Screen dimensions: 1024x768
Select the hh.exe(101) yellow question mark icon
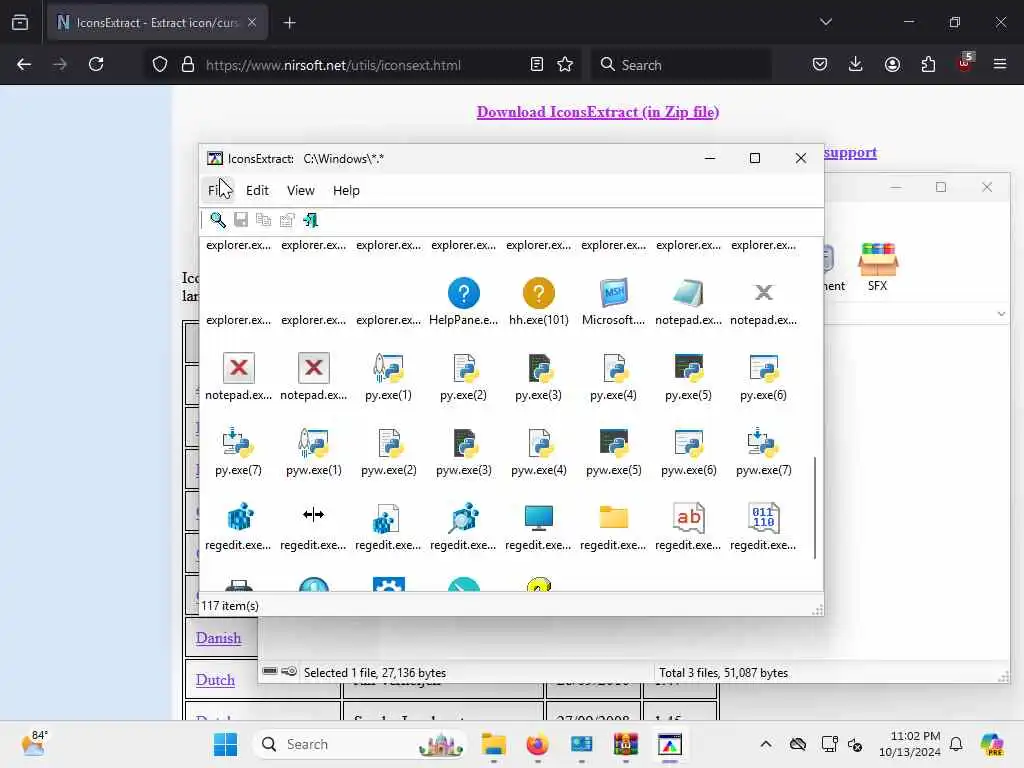pos(539,293)
